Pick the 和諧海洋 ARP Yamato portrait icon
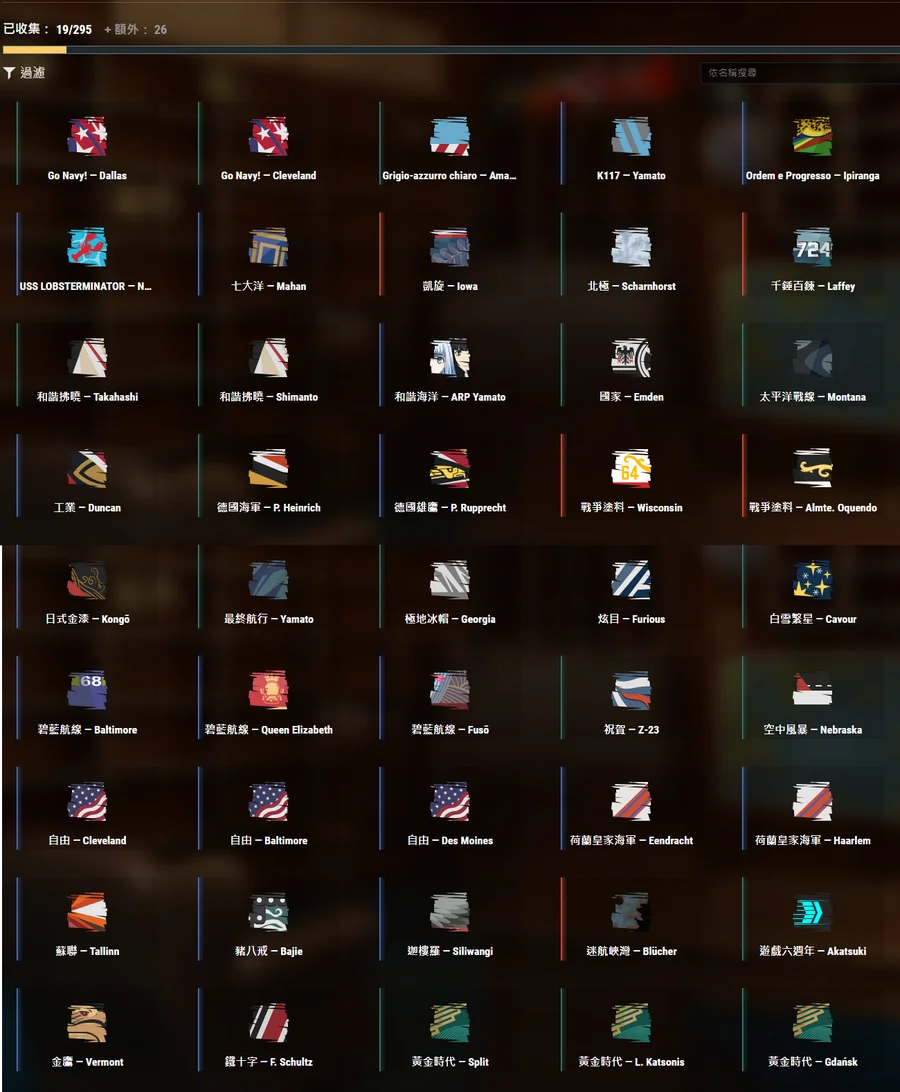 450,358
